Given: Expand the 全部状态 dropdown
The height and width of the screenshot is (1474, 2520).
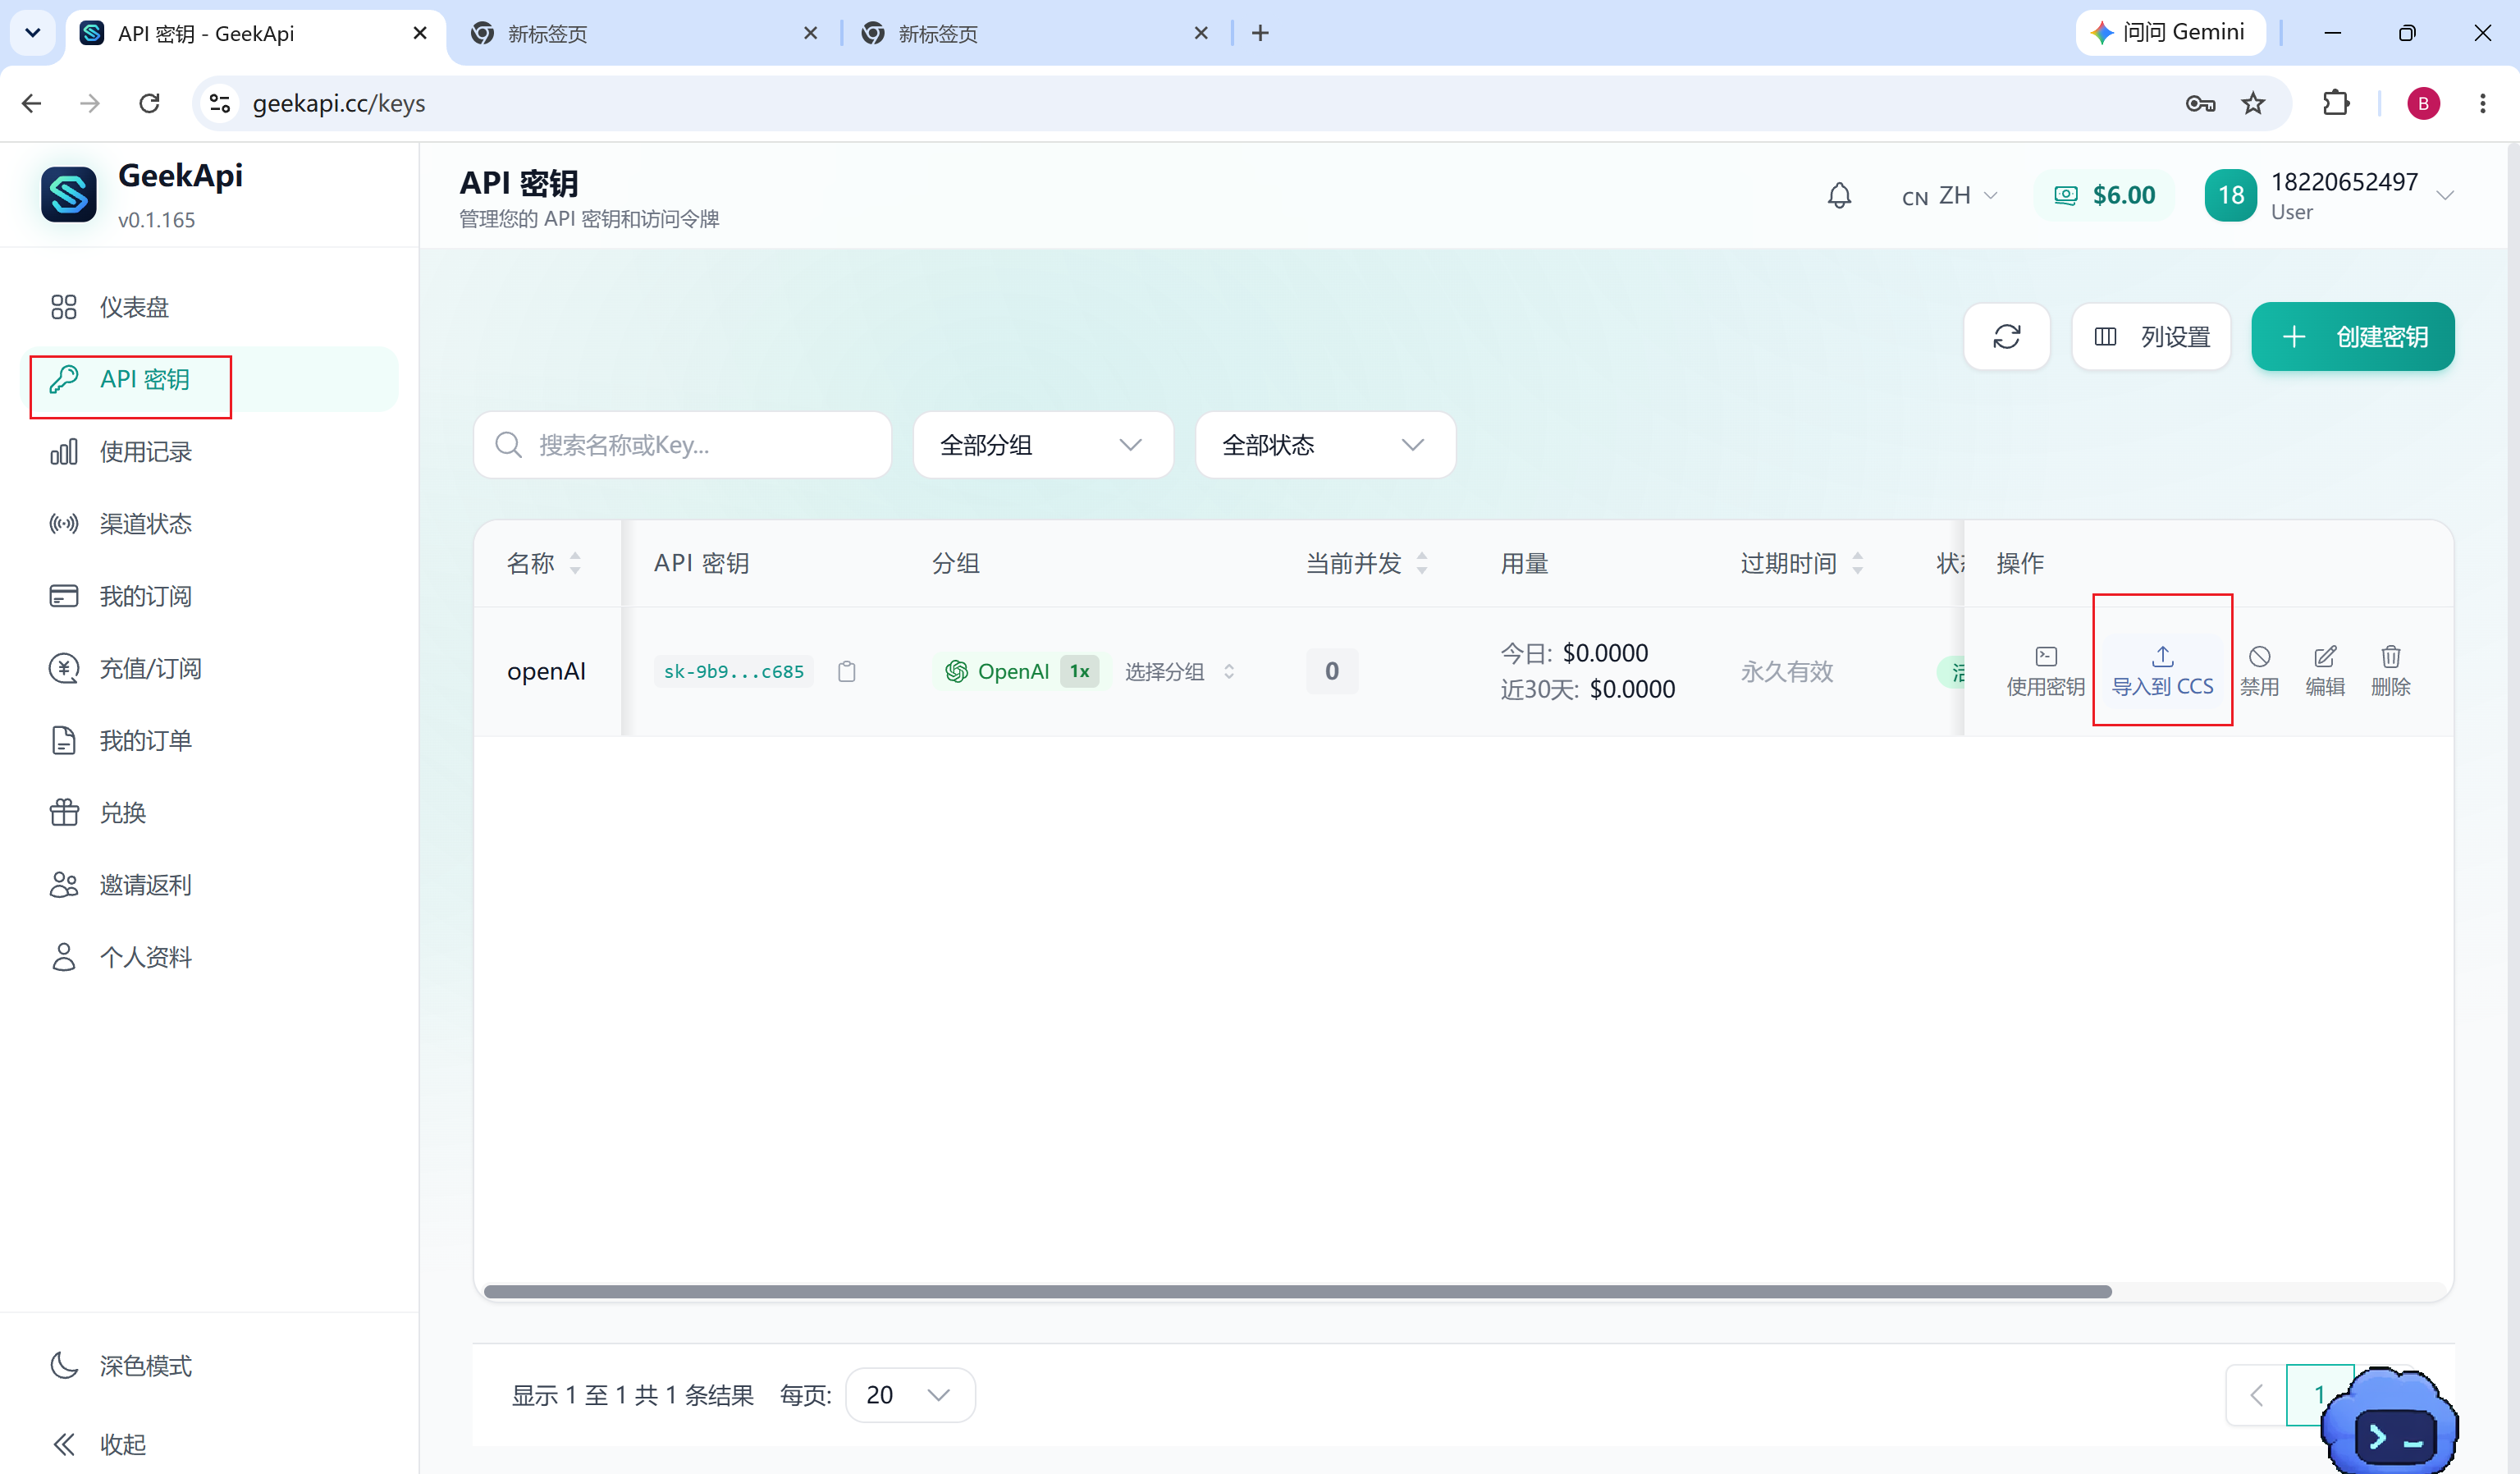Looking at the screenshot, I should [x=1324, y=445].
